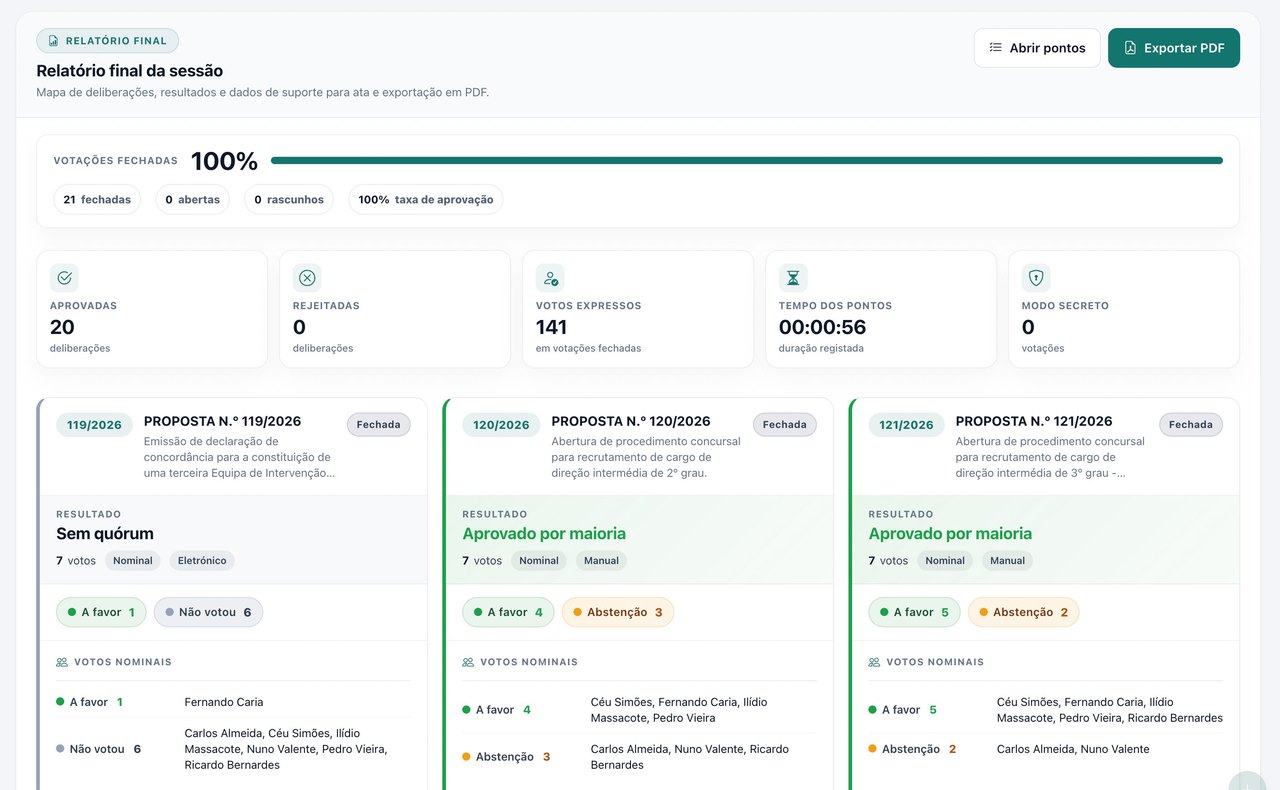Click the people icon beside Votos Nominais in proposal 119/2026
Image resolution: width=1280 pixels, height=790 pixels.
(x=62, y=662)
